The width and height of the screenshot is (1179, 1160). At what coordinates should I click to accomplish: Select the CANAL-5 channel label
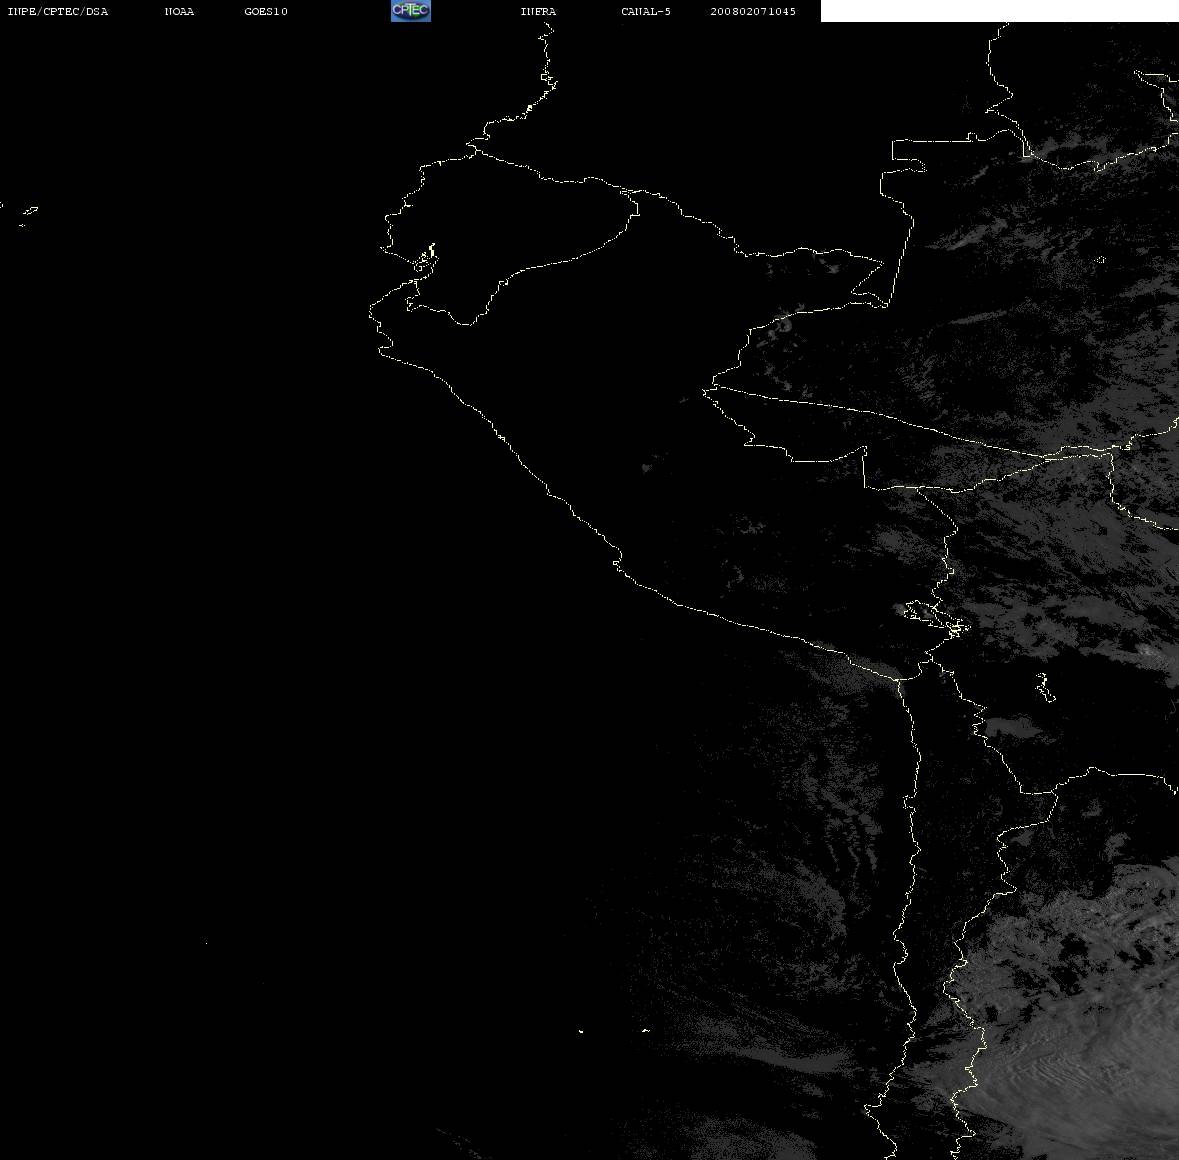646,11
